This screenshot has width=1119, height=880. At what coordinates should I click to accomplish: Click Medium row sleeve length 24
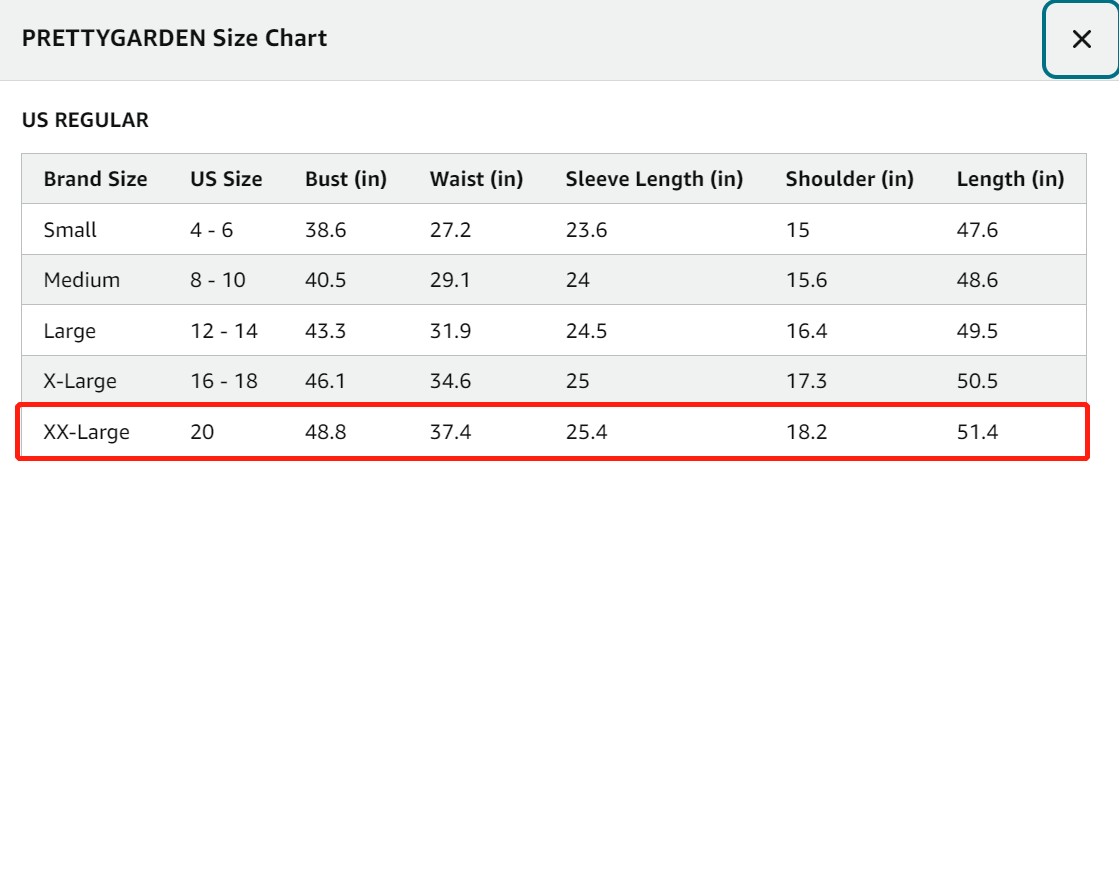pyautogui.click(x=578, y=280)
